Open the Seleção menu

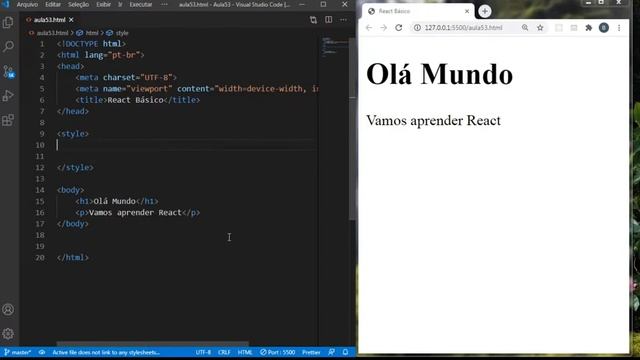tap(78, 4)
